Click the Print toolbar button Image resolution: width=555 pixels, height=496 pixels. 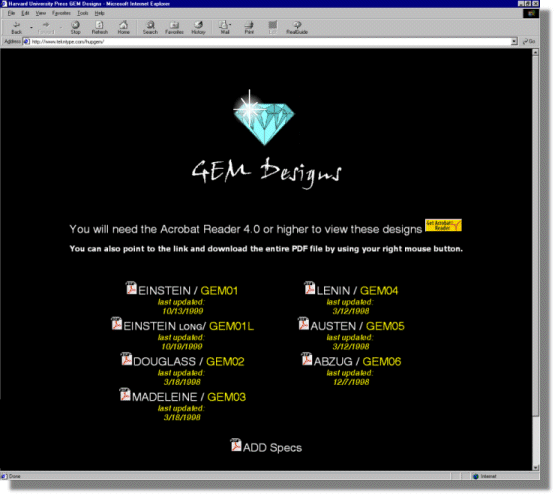point(249,27)
